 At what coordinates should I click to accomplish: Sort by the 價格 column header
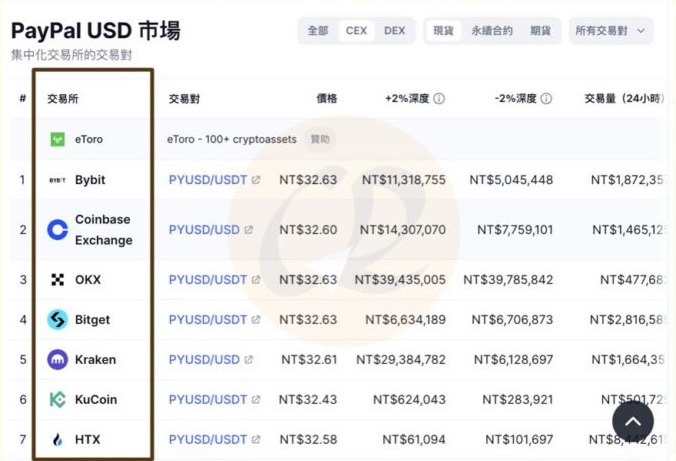(x=327, y=99)
